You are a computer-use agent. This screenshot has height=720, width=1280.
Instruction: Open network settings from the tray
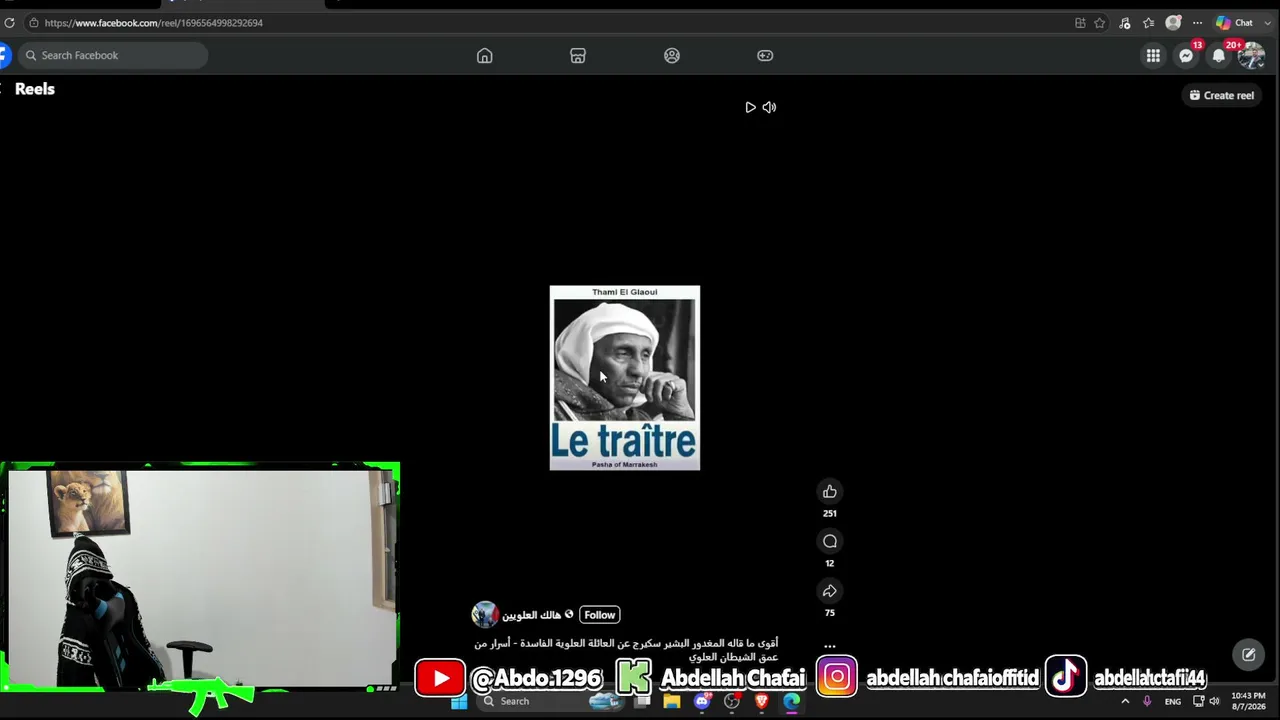click(1198, 702)
